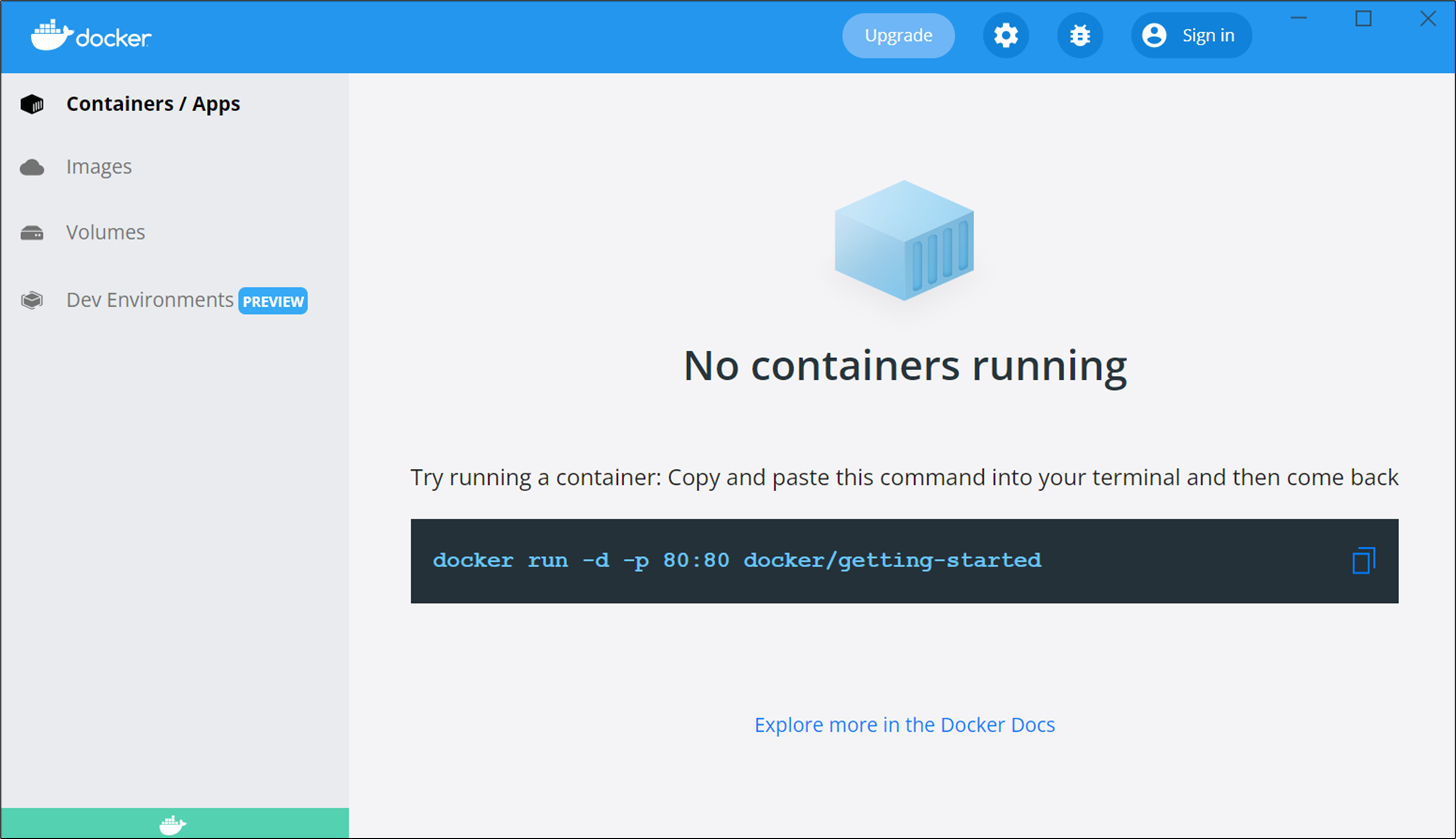The width and height of the screenshot is (1456, 839).
Task: Switch to the Images section
Action: pos(99,167)
